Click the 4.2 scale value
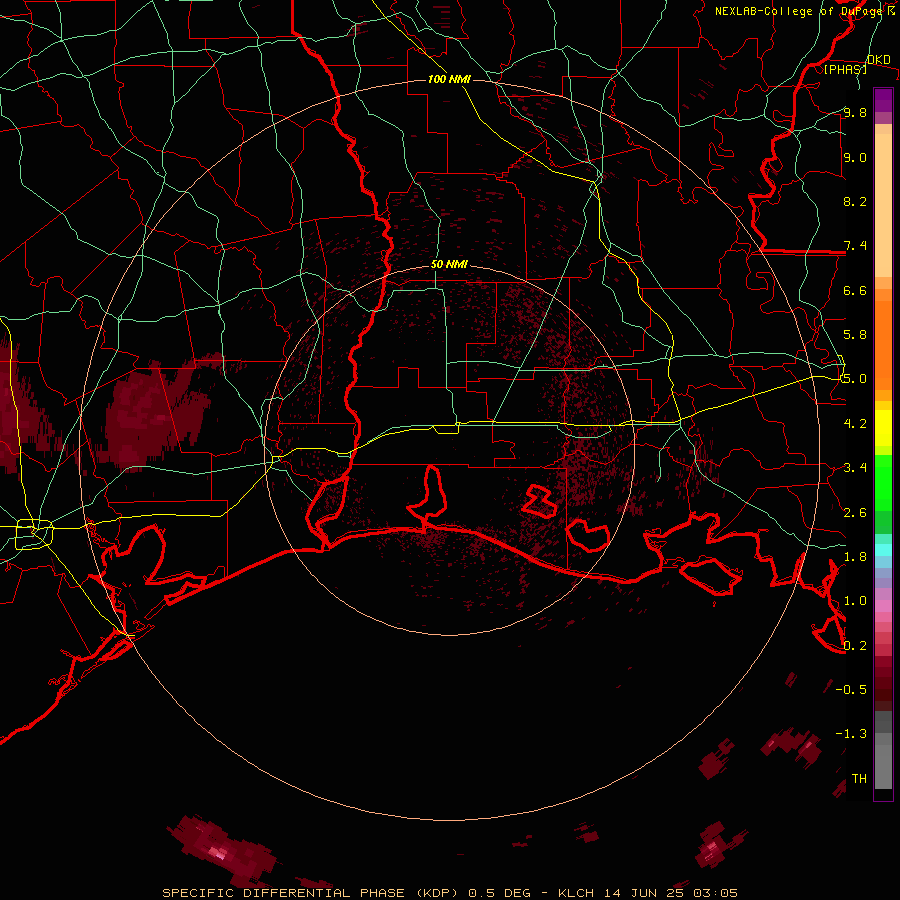The image size is (900, 900). coord(855,424)
